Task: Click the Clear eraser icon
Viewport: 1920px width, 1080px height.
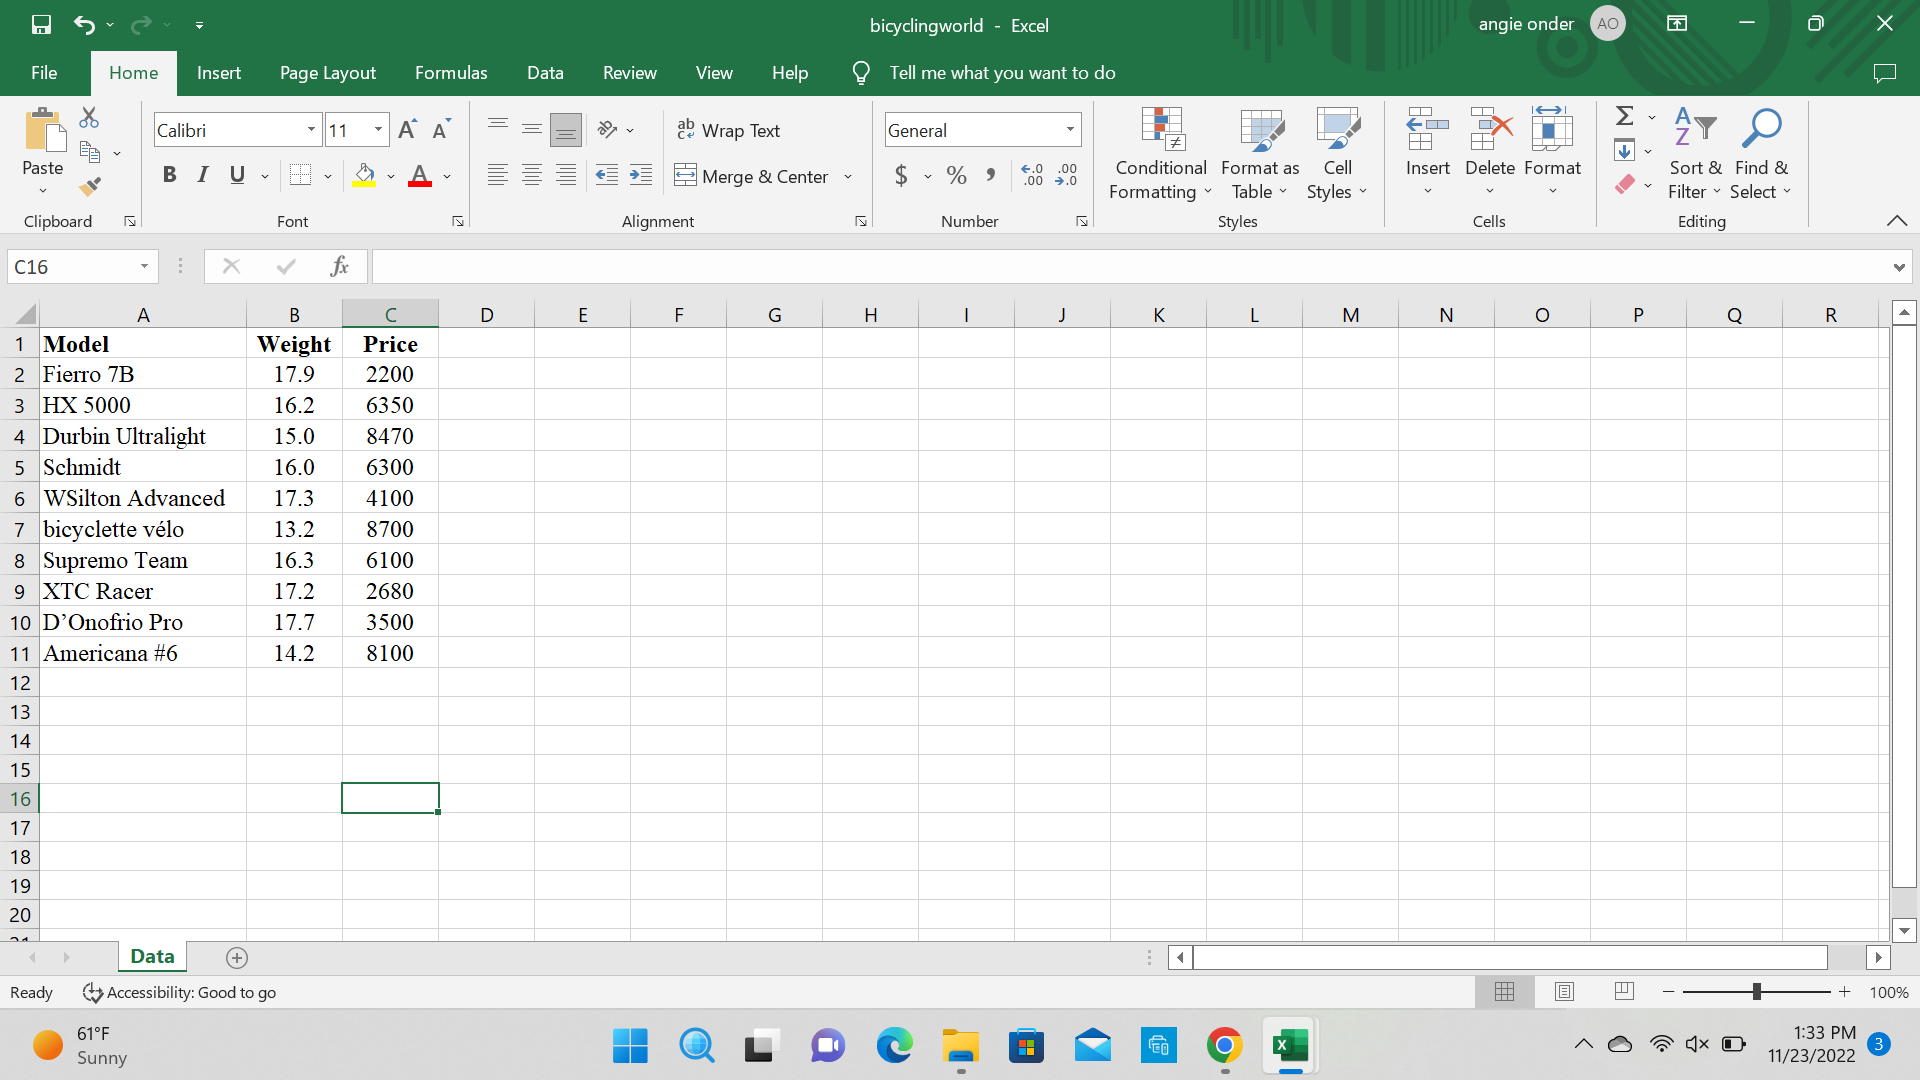Action: click(1625, 184)
